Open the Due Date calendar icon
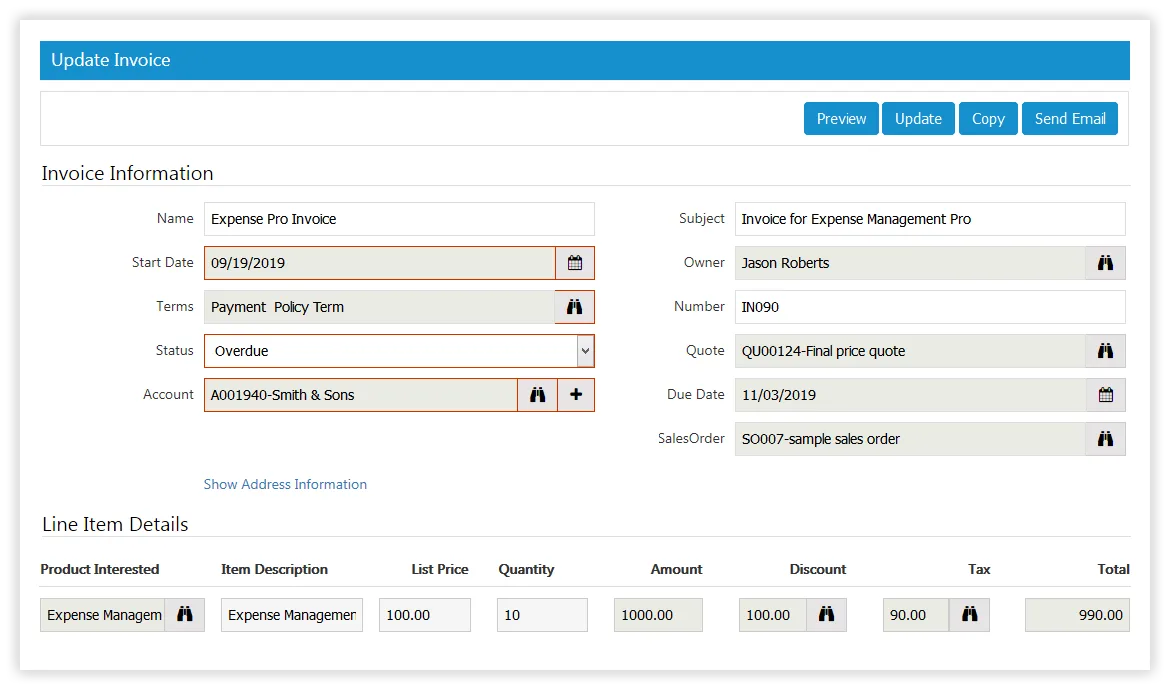Image resolution: width=1170 pixels, height=690 pixels. [1105, 395]
